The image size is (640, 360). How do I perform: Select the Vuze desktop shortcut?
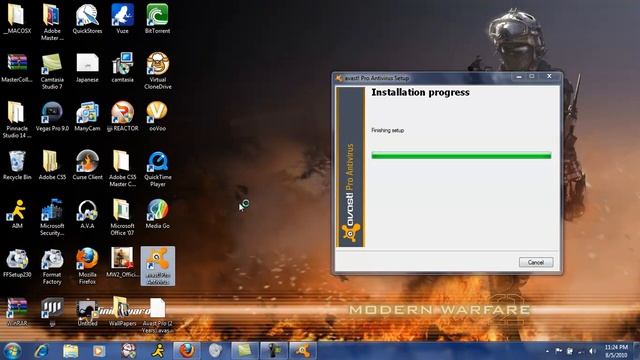click(x=122, y=18)
